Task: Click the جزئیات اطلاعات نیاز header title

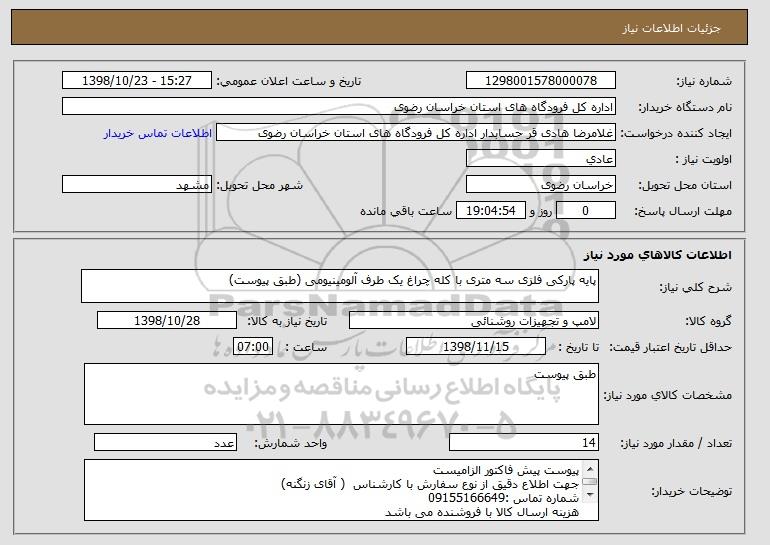Action: pos(671,28)
